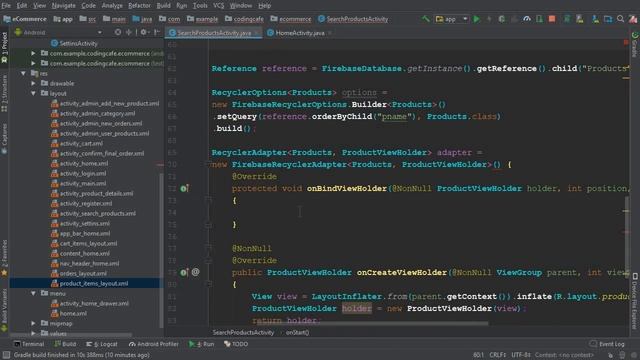
Task: Click the Project panel vertical scrollbar
Action: (161, 250)
